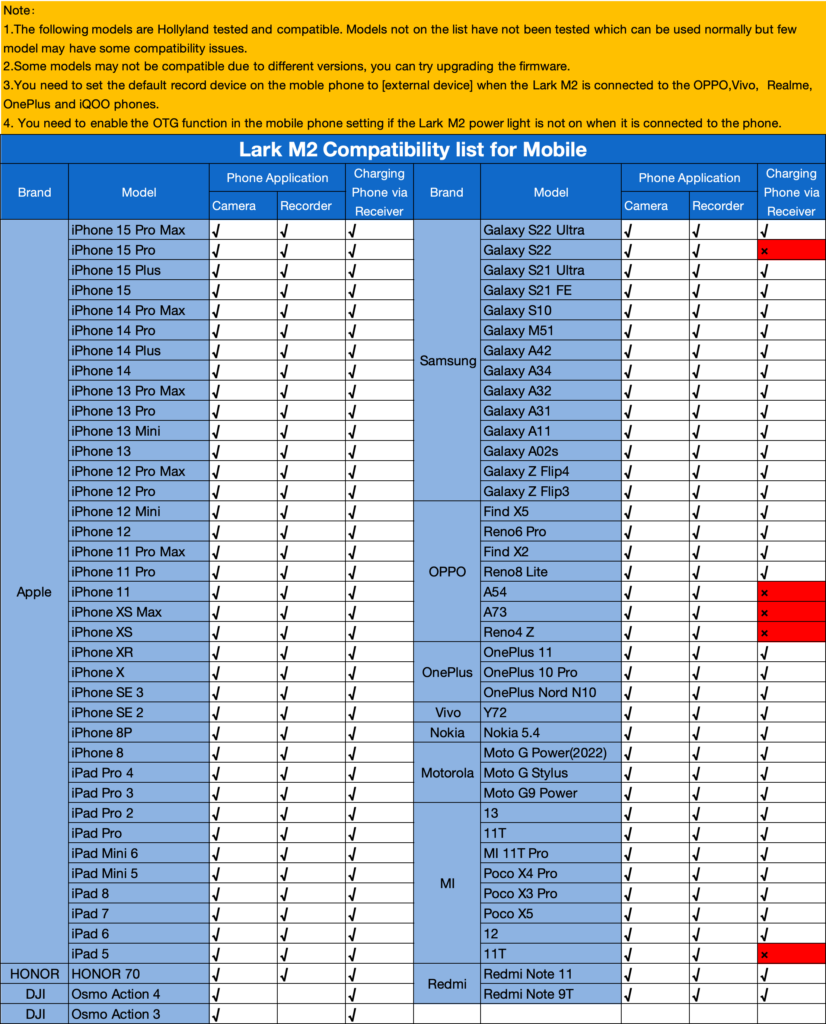Click the Phone Application header
The width and height of the screenshot is (826, 1024).
(x=278, y=178)
